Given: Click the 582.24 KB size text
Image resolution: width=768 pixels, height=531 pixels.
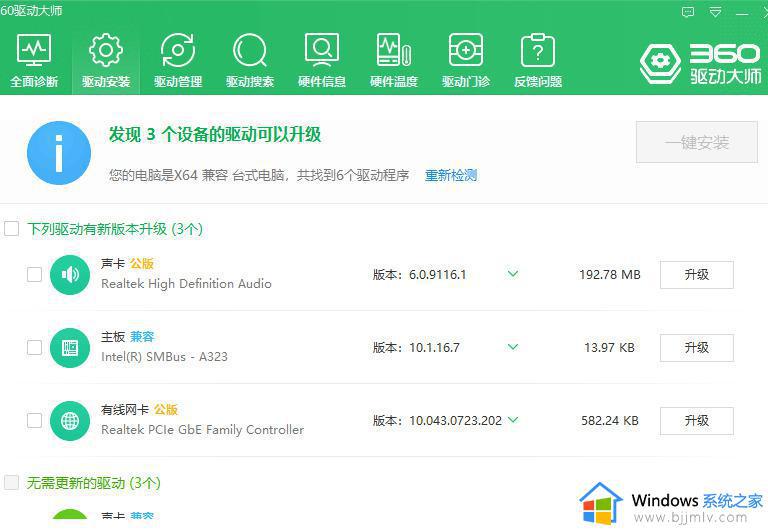Looking at the screenshot, I should pyautogui.click(x=610, y=420).
